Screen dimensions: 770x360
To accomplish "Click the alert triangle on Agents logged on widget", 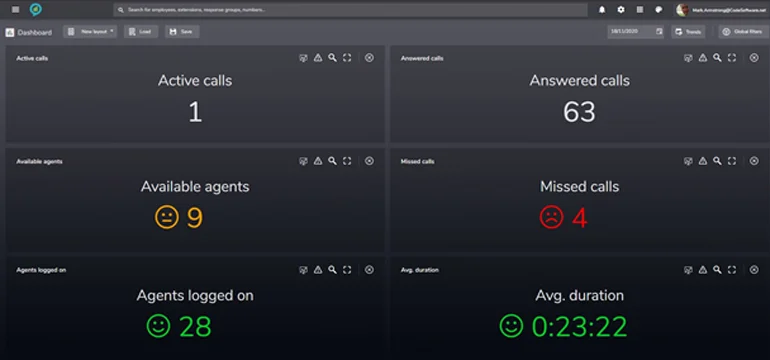I will (x=318, y=270).
